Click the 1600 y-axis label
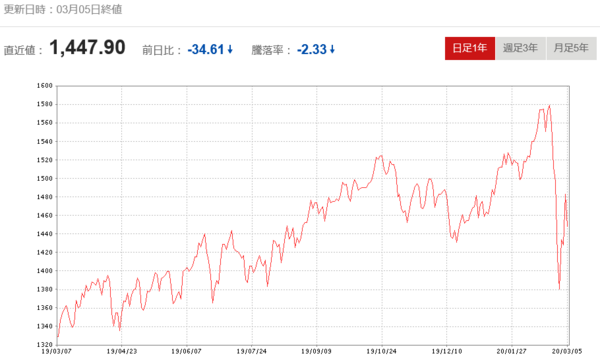 (x=45, y=86)
